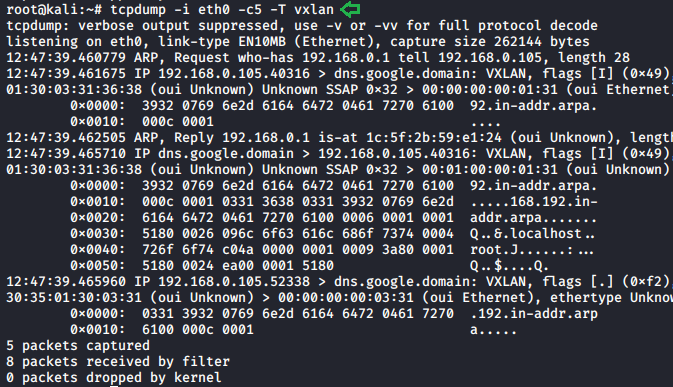Click the timestamp 12:47:39.461675
The width and height of the screenshot is (673, 387).
[x=66, y=73]
